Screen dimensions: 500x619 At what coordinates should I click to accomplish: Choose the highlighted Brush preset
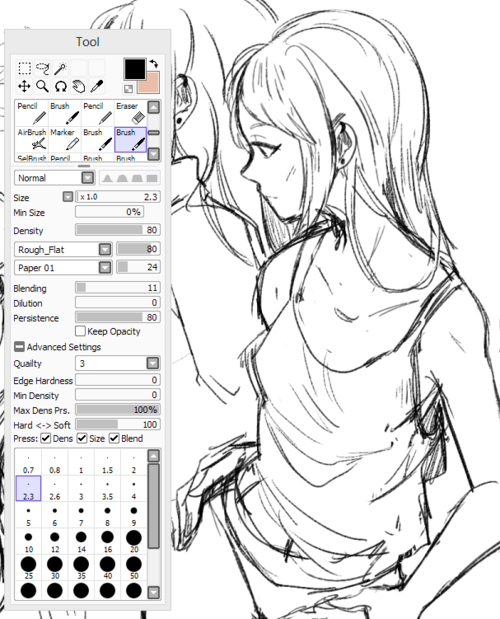[131, 139]
